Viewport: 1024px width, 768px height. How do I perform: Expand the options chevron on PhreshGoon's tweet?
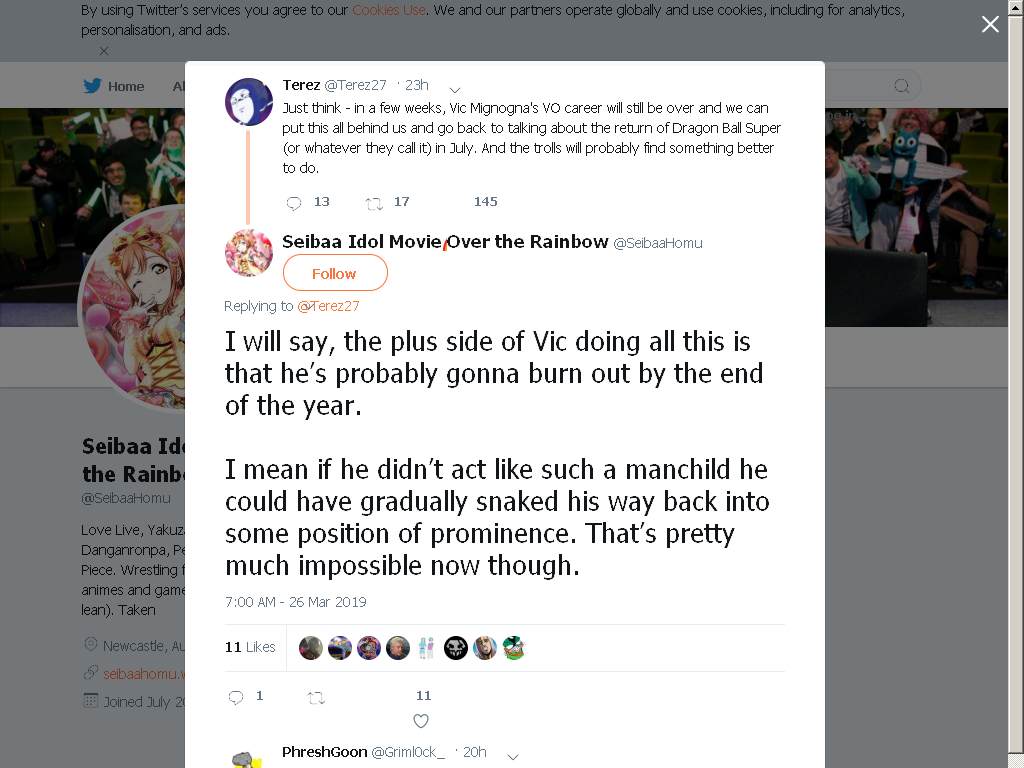point(513,757)
